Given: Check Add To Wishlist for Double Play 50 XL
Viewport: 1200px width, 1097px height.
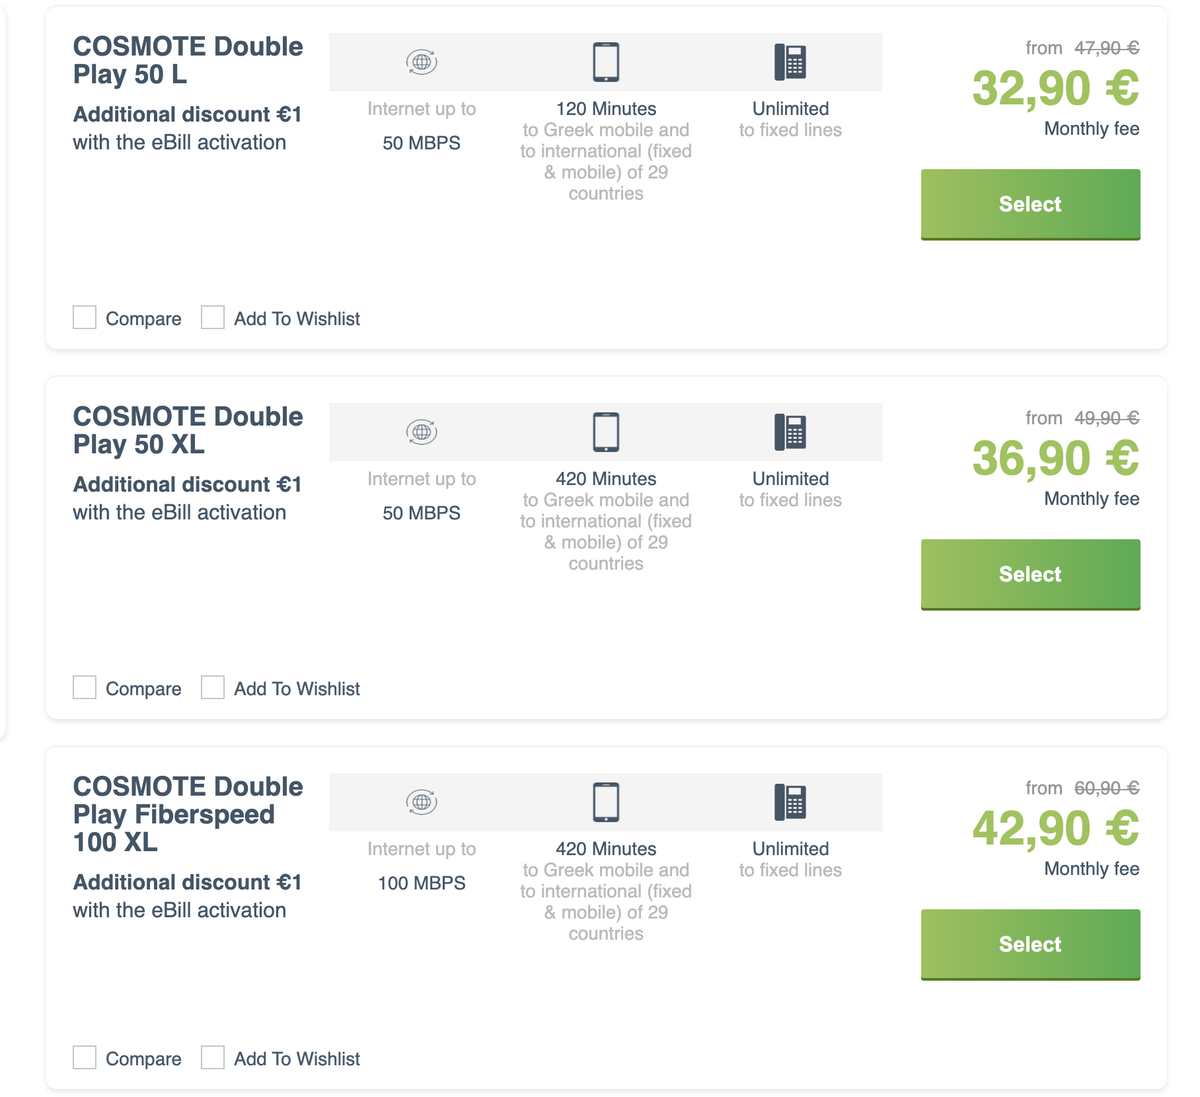Looking at the screenshot, I should (213, 688).
